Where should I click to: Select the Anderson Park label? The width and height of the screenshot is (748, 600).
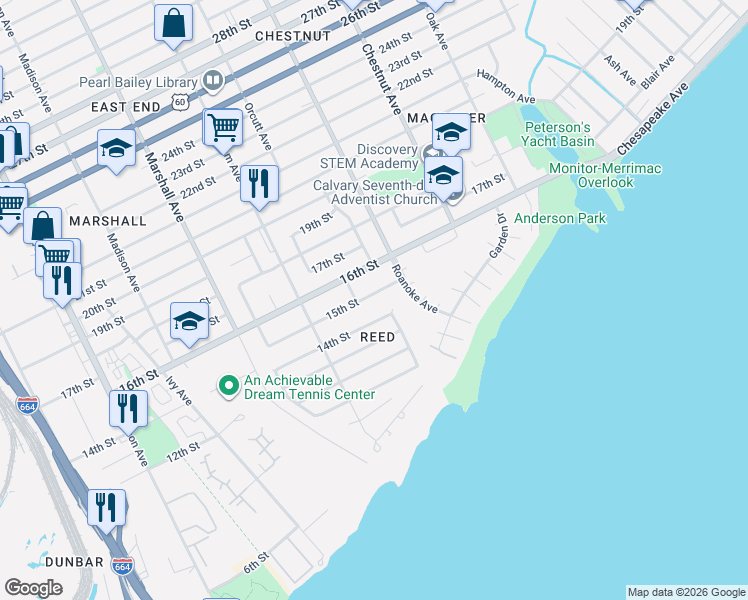click(x=560, y=218)
